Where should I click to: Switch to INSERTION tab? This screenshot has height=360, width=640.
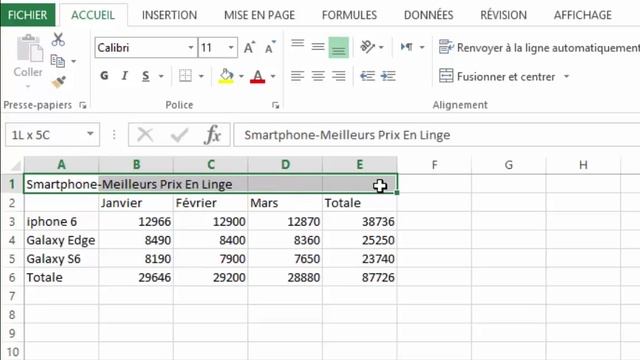pyautogui.click(x=169, y=15)
